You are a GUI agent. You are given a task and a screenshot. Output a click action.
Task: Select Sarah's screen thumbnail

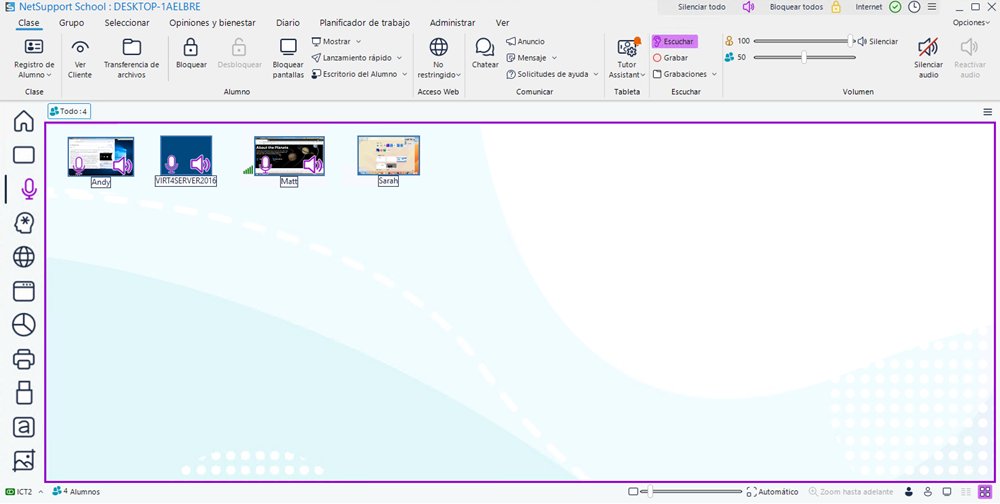pos(388,155)
